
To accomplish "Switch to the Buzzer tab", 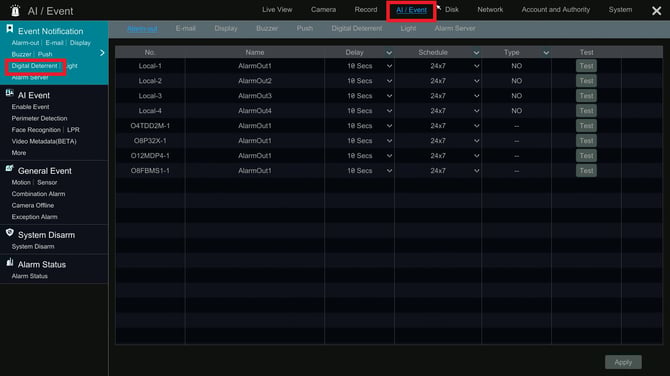I will 267,29.
